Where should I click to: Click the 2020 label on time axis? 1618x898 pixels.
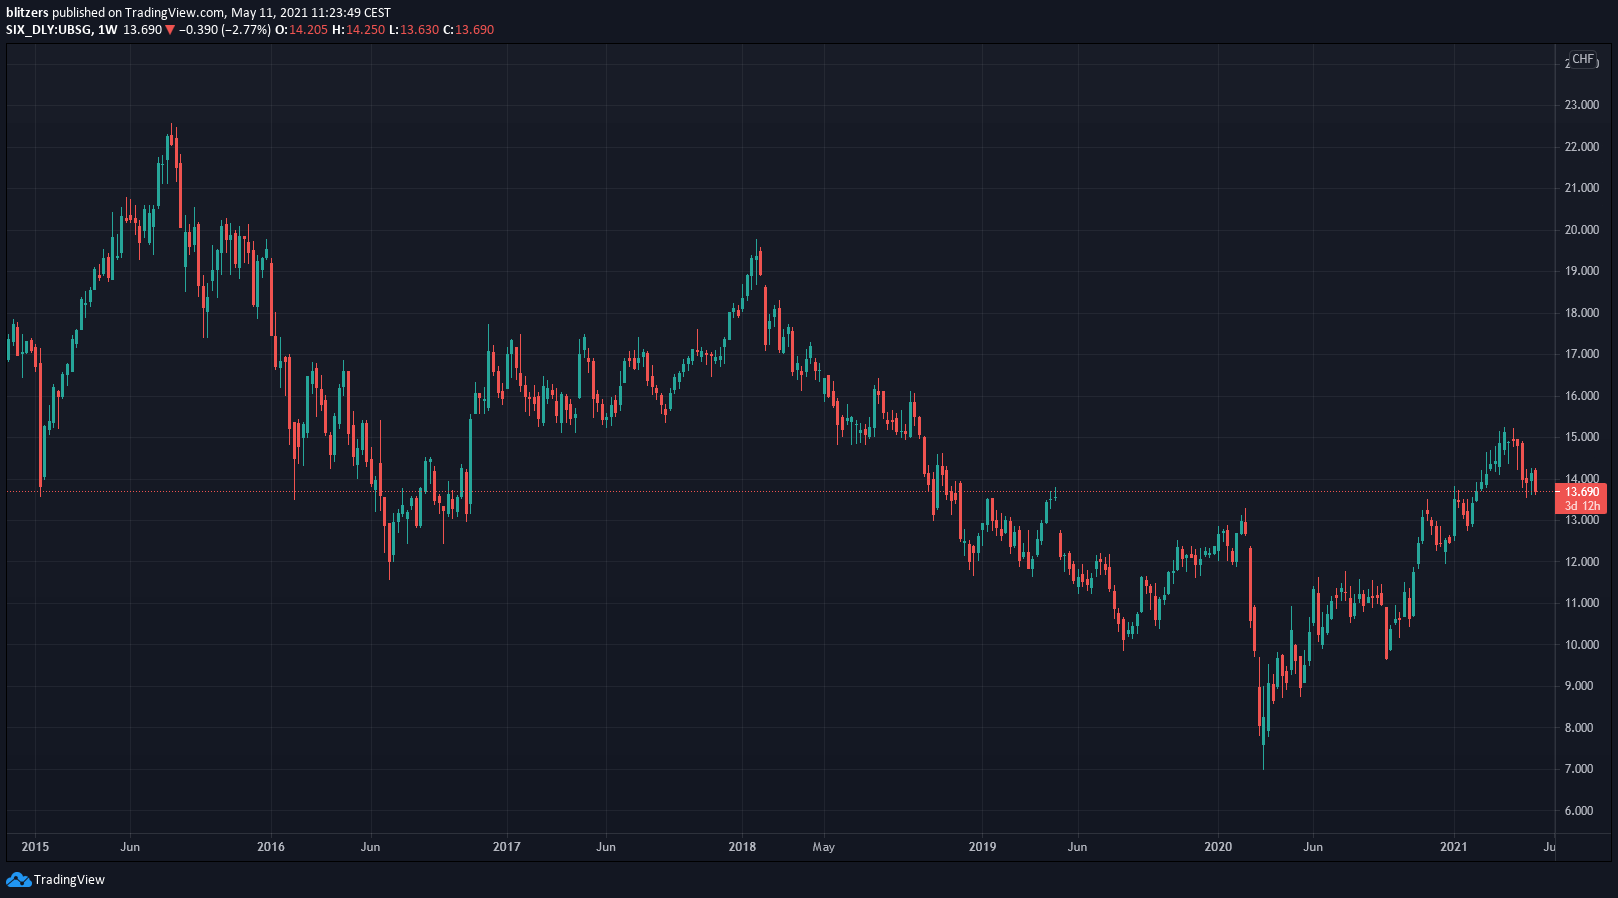click(x=1218, y=847)
